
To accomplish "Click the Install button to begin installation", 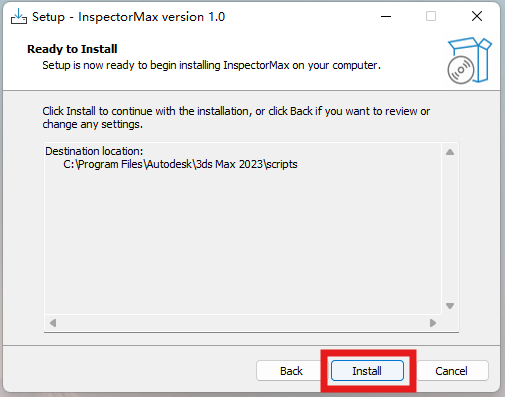I will (x=367, y=370).
